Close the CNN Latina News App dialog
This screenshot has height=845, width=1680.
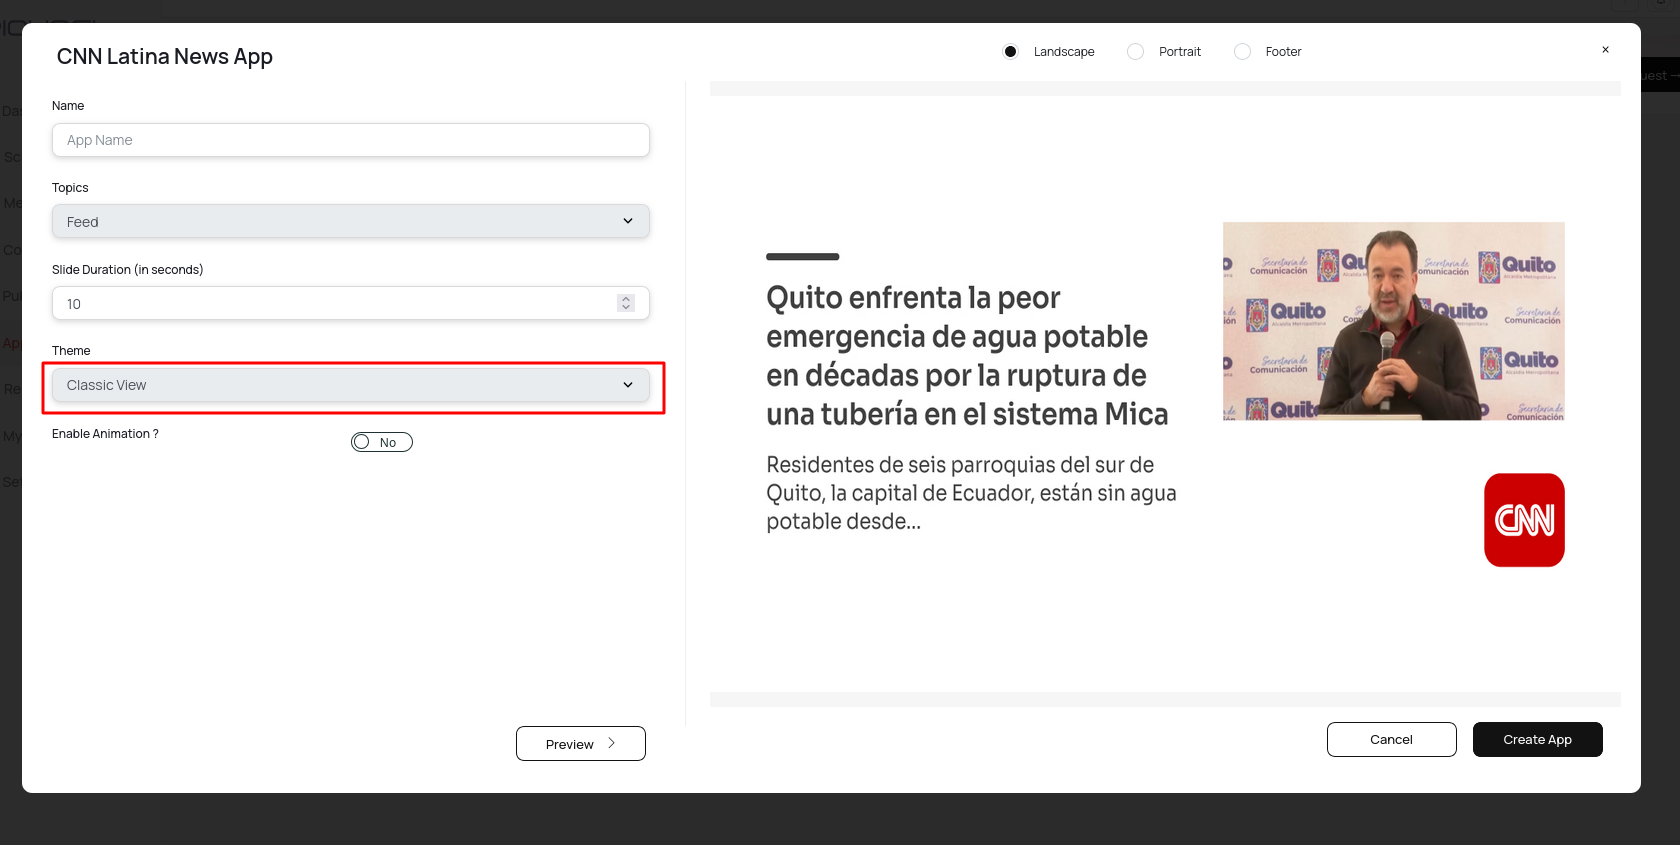[1605, 50]
